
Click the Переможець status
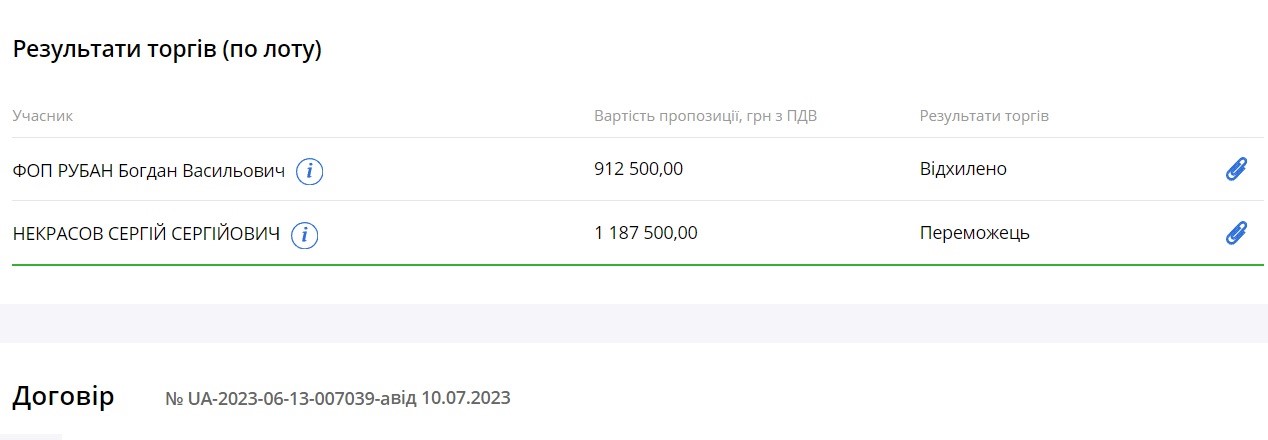point(974,233)
